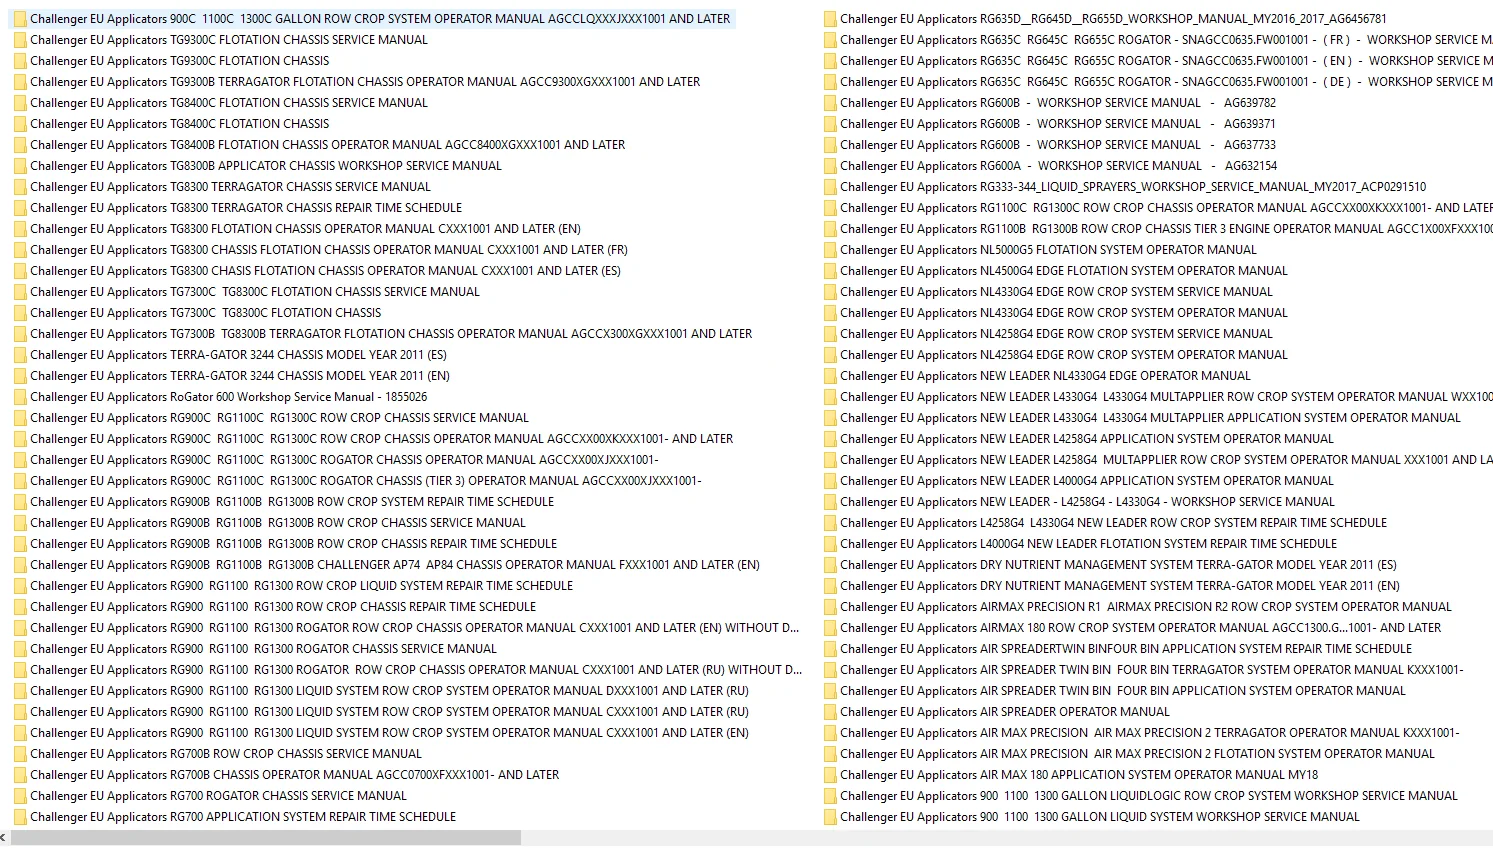Select 'RG700B CHASSIS OPERATOR MANUAL AGCC0700XFXXX1001' folder name
This screenshot has width=1493, height=865.
[x=294, y=775]
